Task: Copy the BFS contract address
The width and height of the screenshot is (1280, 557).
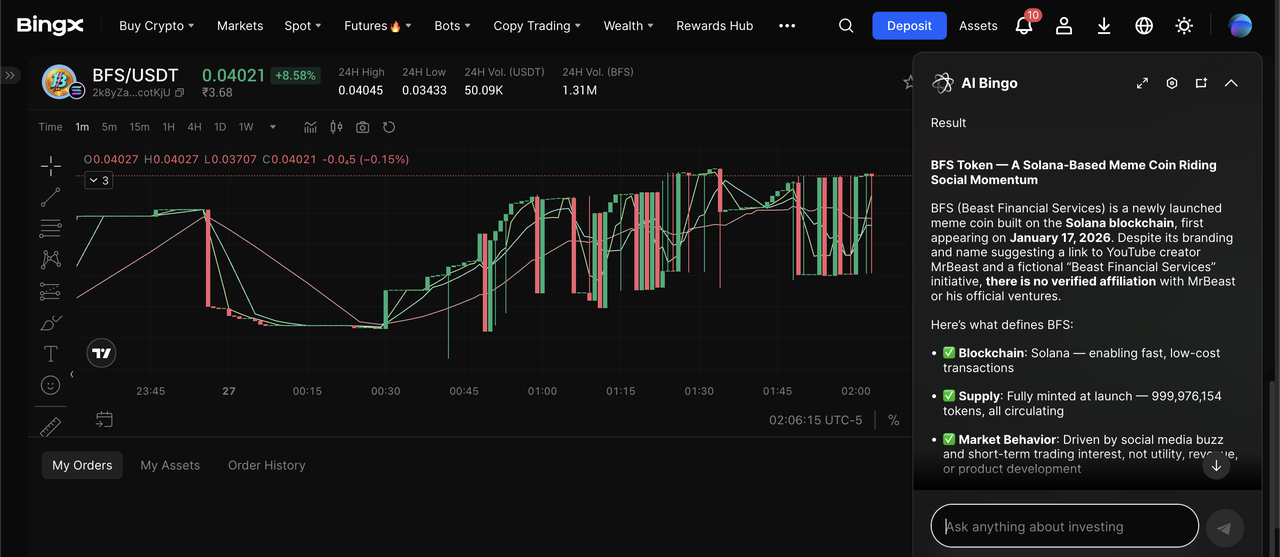Action: (180, 93)
